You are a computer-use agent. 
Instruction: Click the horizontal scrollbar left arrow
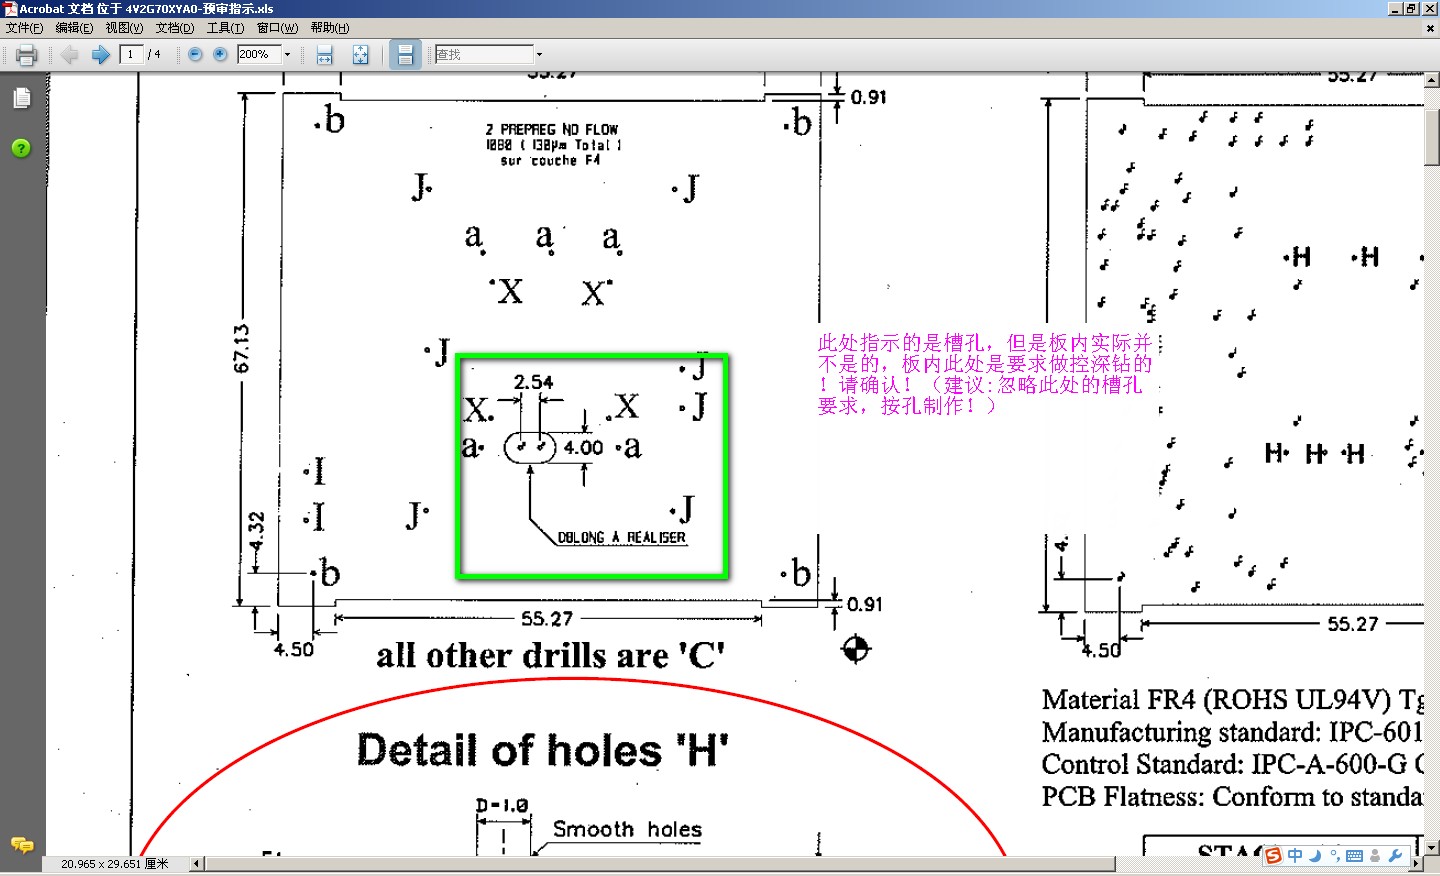point(197,864)
